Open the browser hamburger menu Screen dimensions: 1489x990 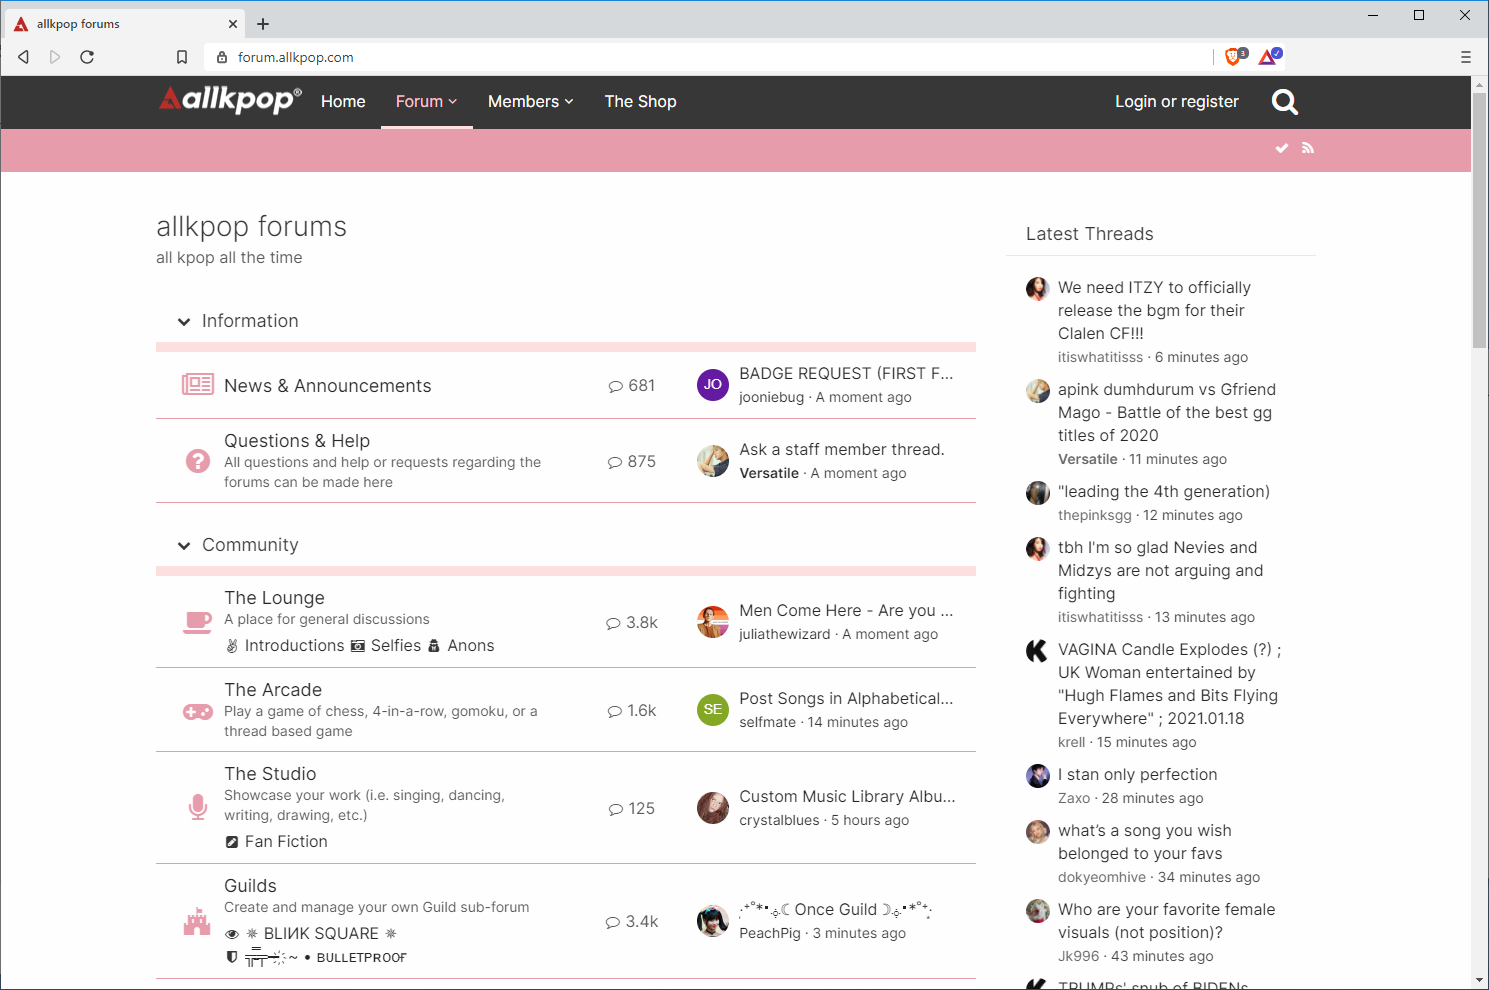coord(1465,57)
